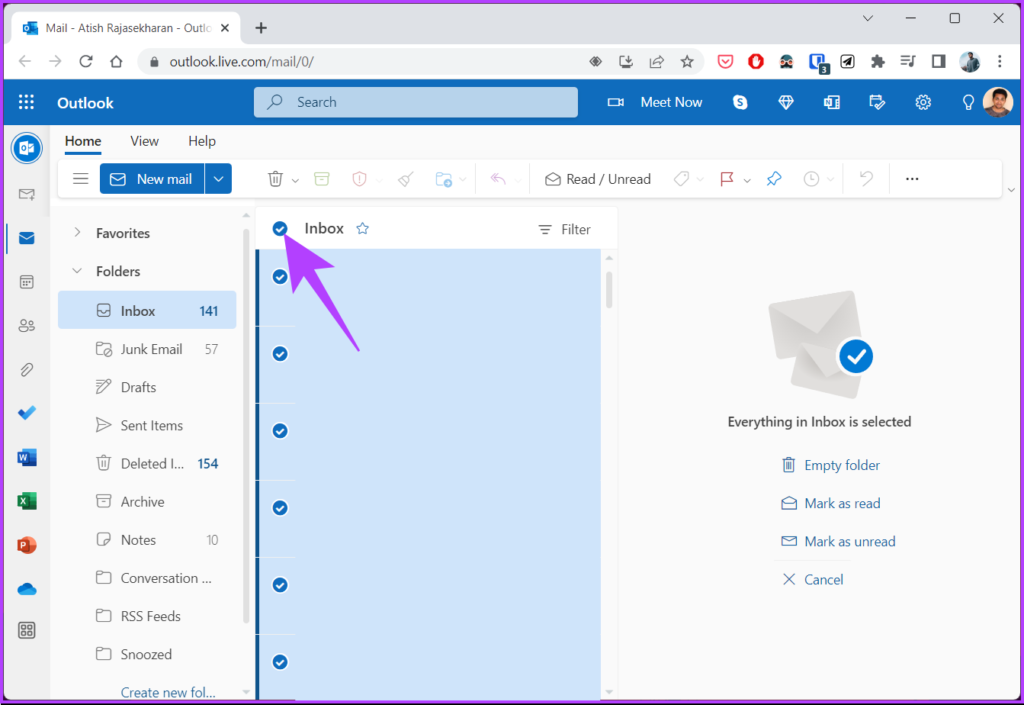Launch Word from the left rail
The width and height of the screenshot is (1024, 705).
click(27, 458)
